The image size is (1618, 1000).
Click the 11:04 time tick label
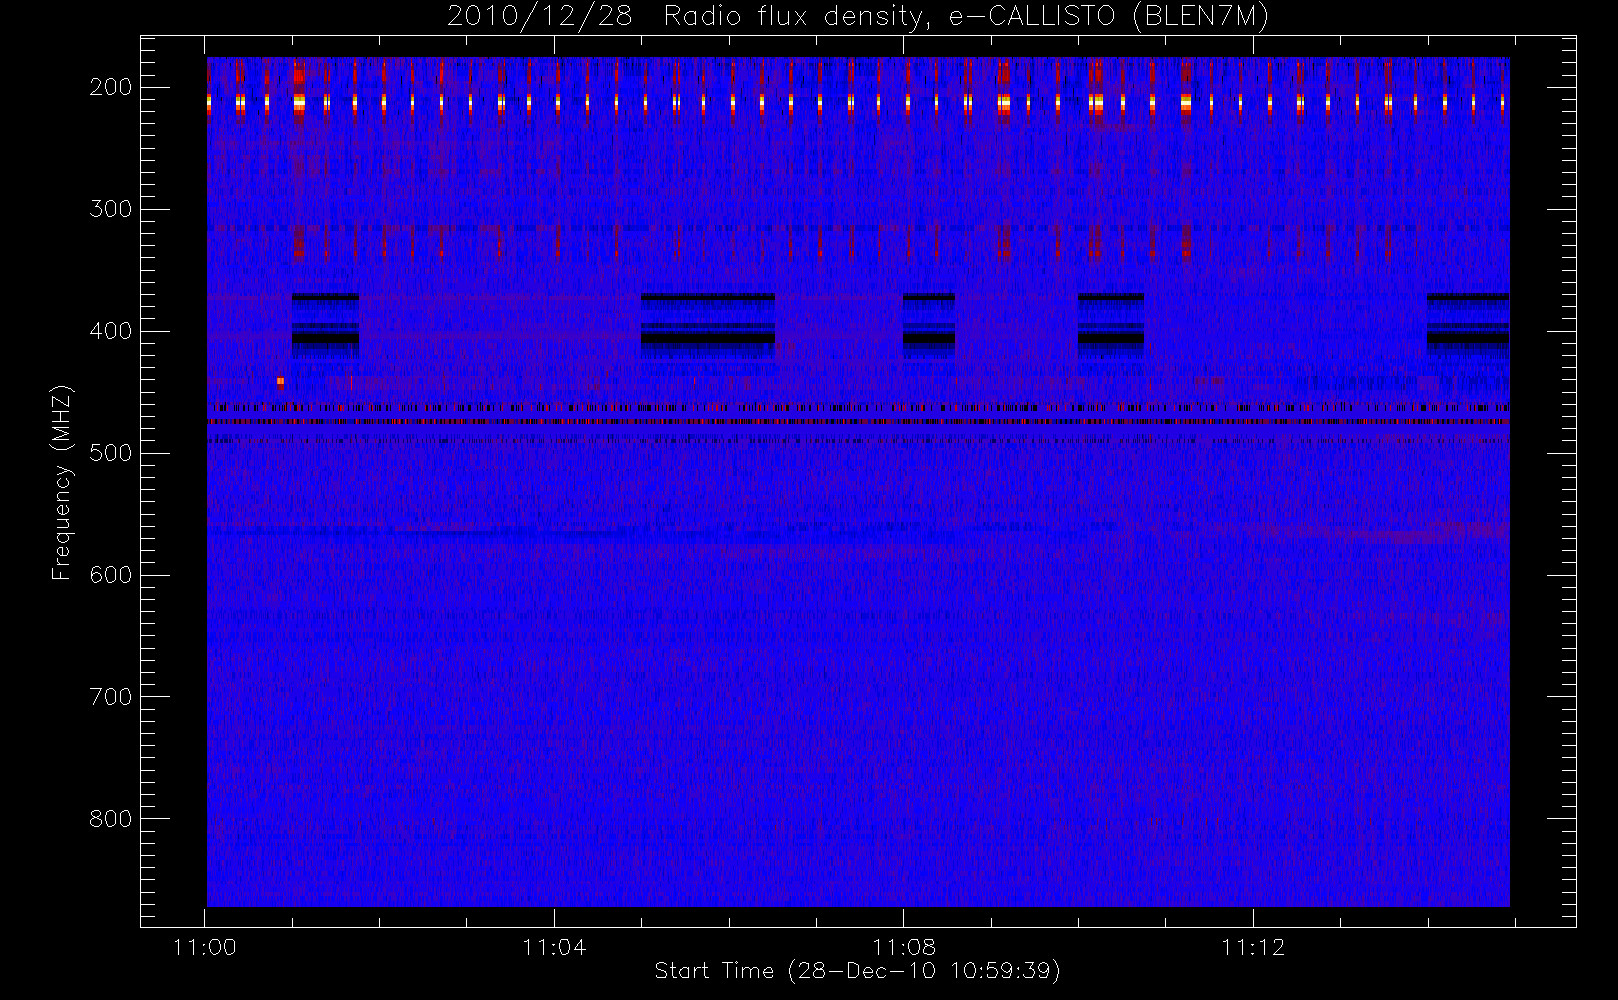pos(554,947)
